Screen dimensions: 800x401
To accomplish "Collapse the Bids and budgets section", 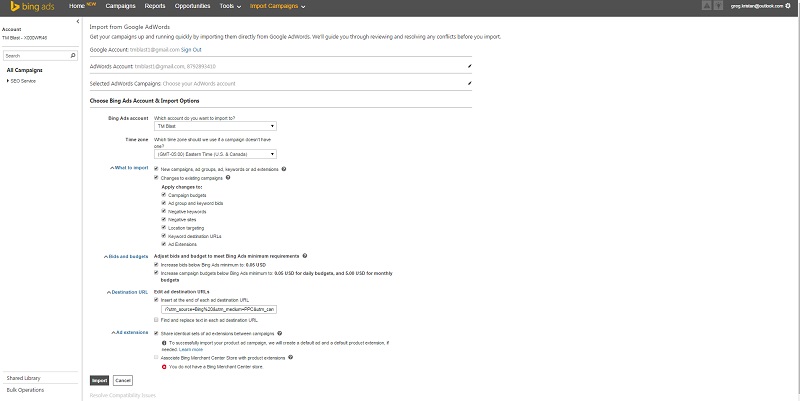I will (x=126, y=257).
